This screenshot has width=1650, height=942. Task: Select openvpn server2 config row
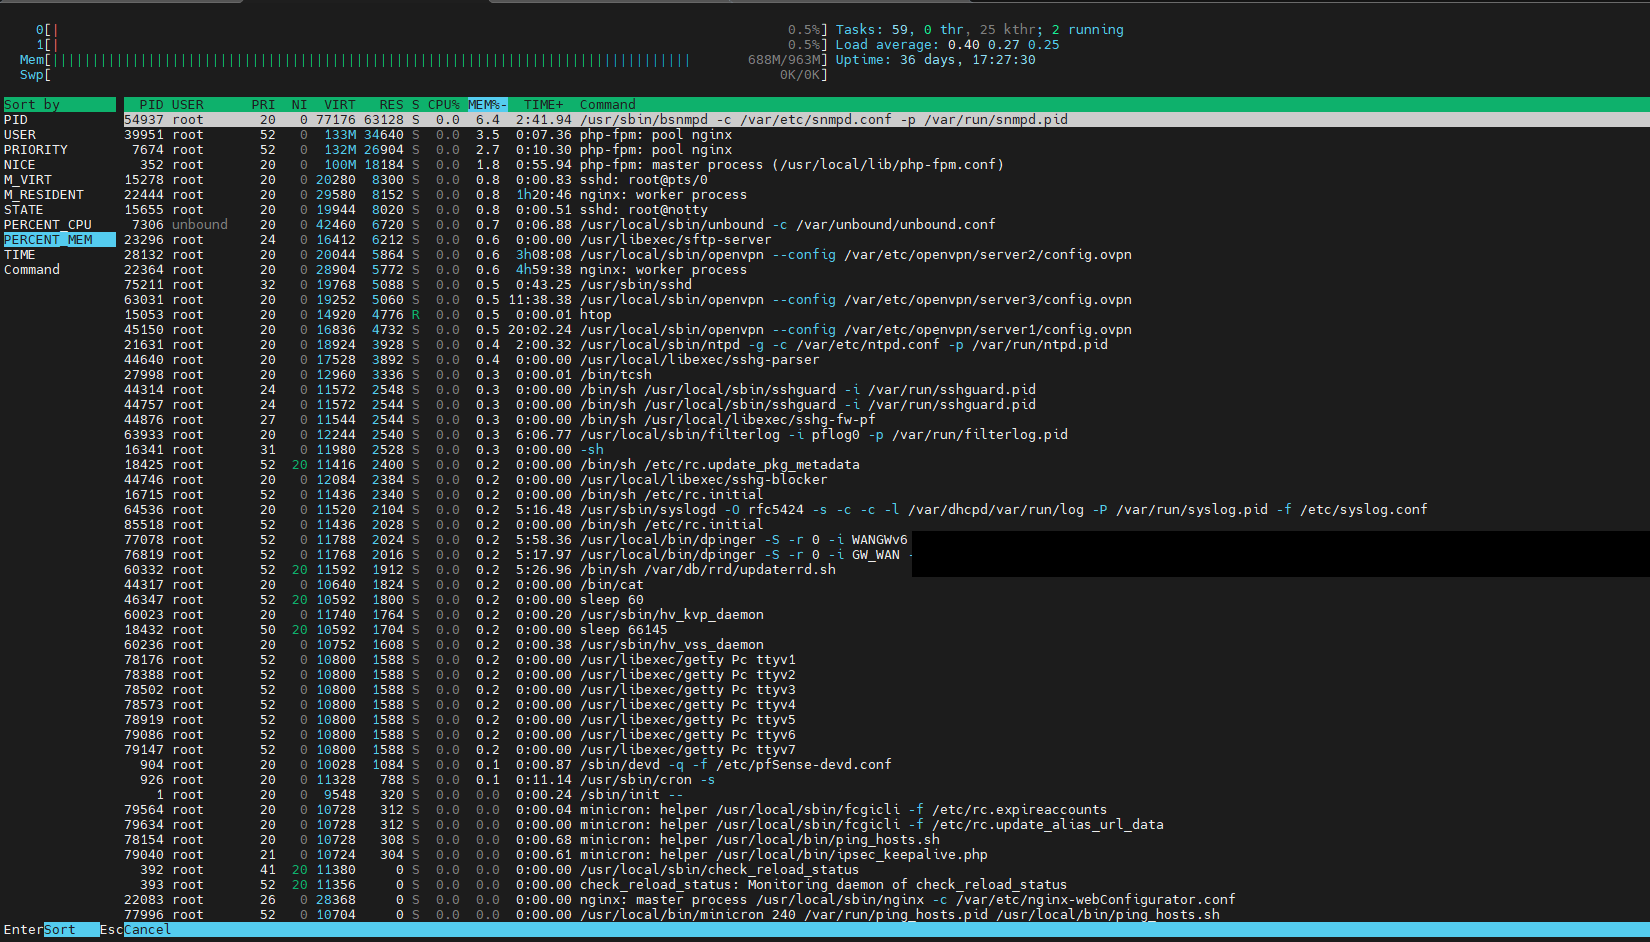coord(886,255)
